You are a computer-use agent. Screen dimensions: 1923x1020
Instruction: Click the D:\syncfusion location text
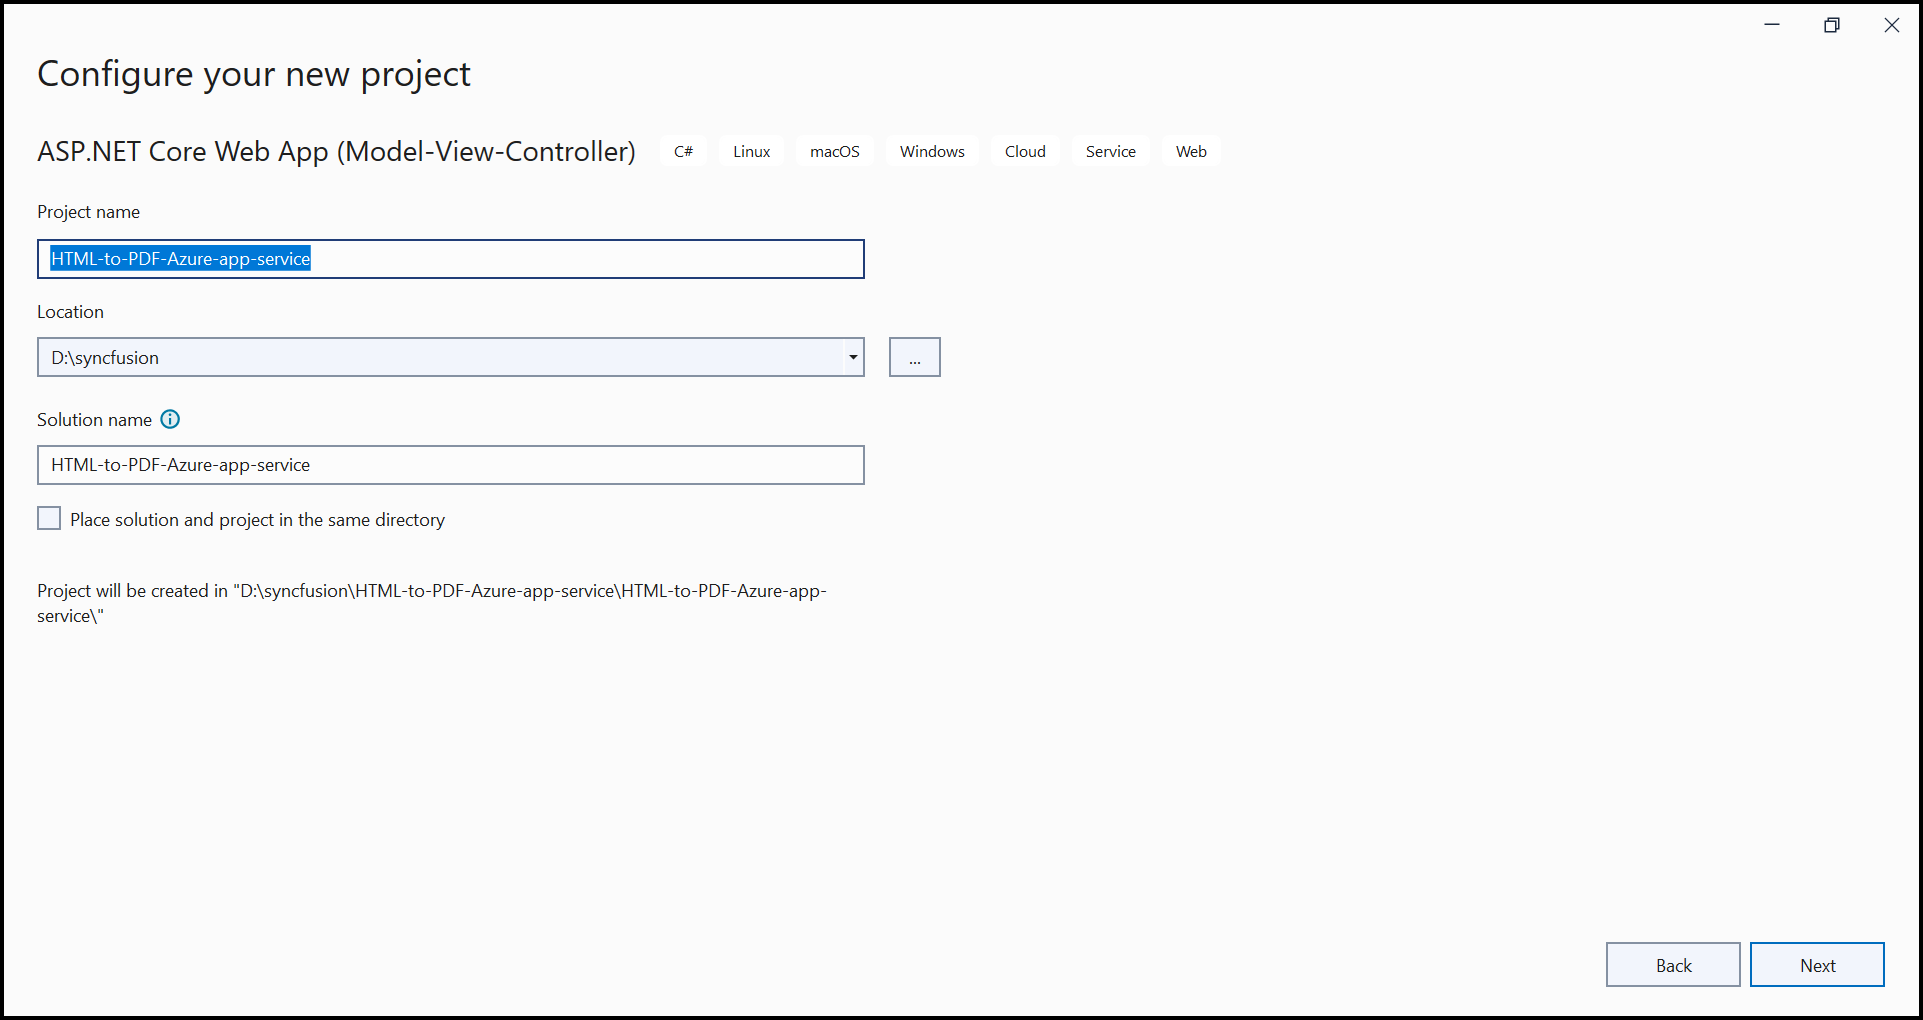105,358
